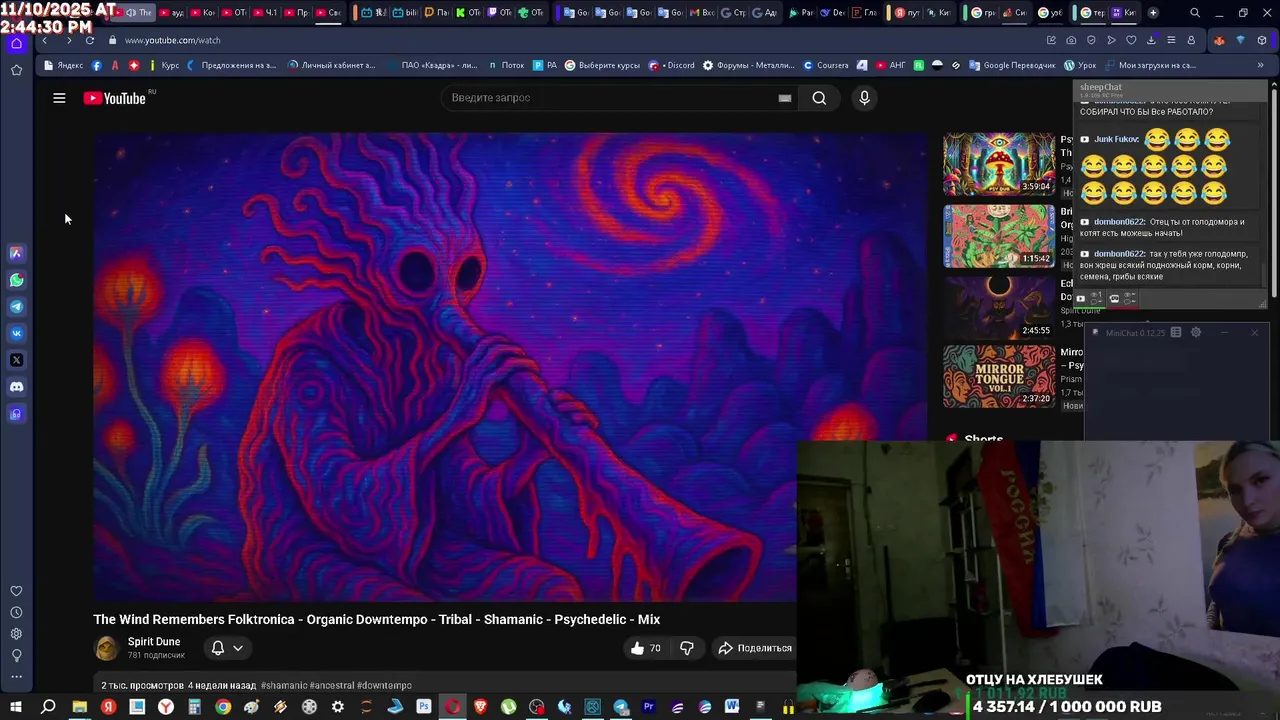Open the Opera sidebar three-dots more menu
Screen dimensions: 1280x720
pos(16,677)
